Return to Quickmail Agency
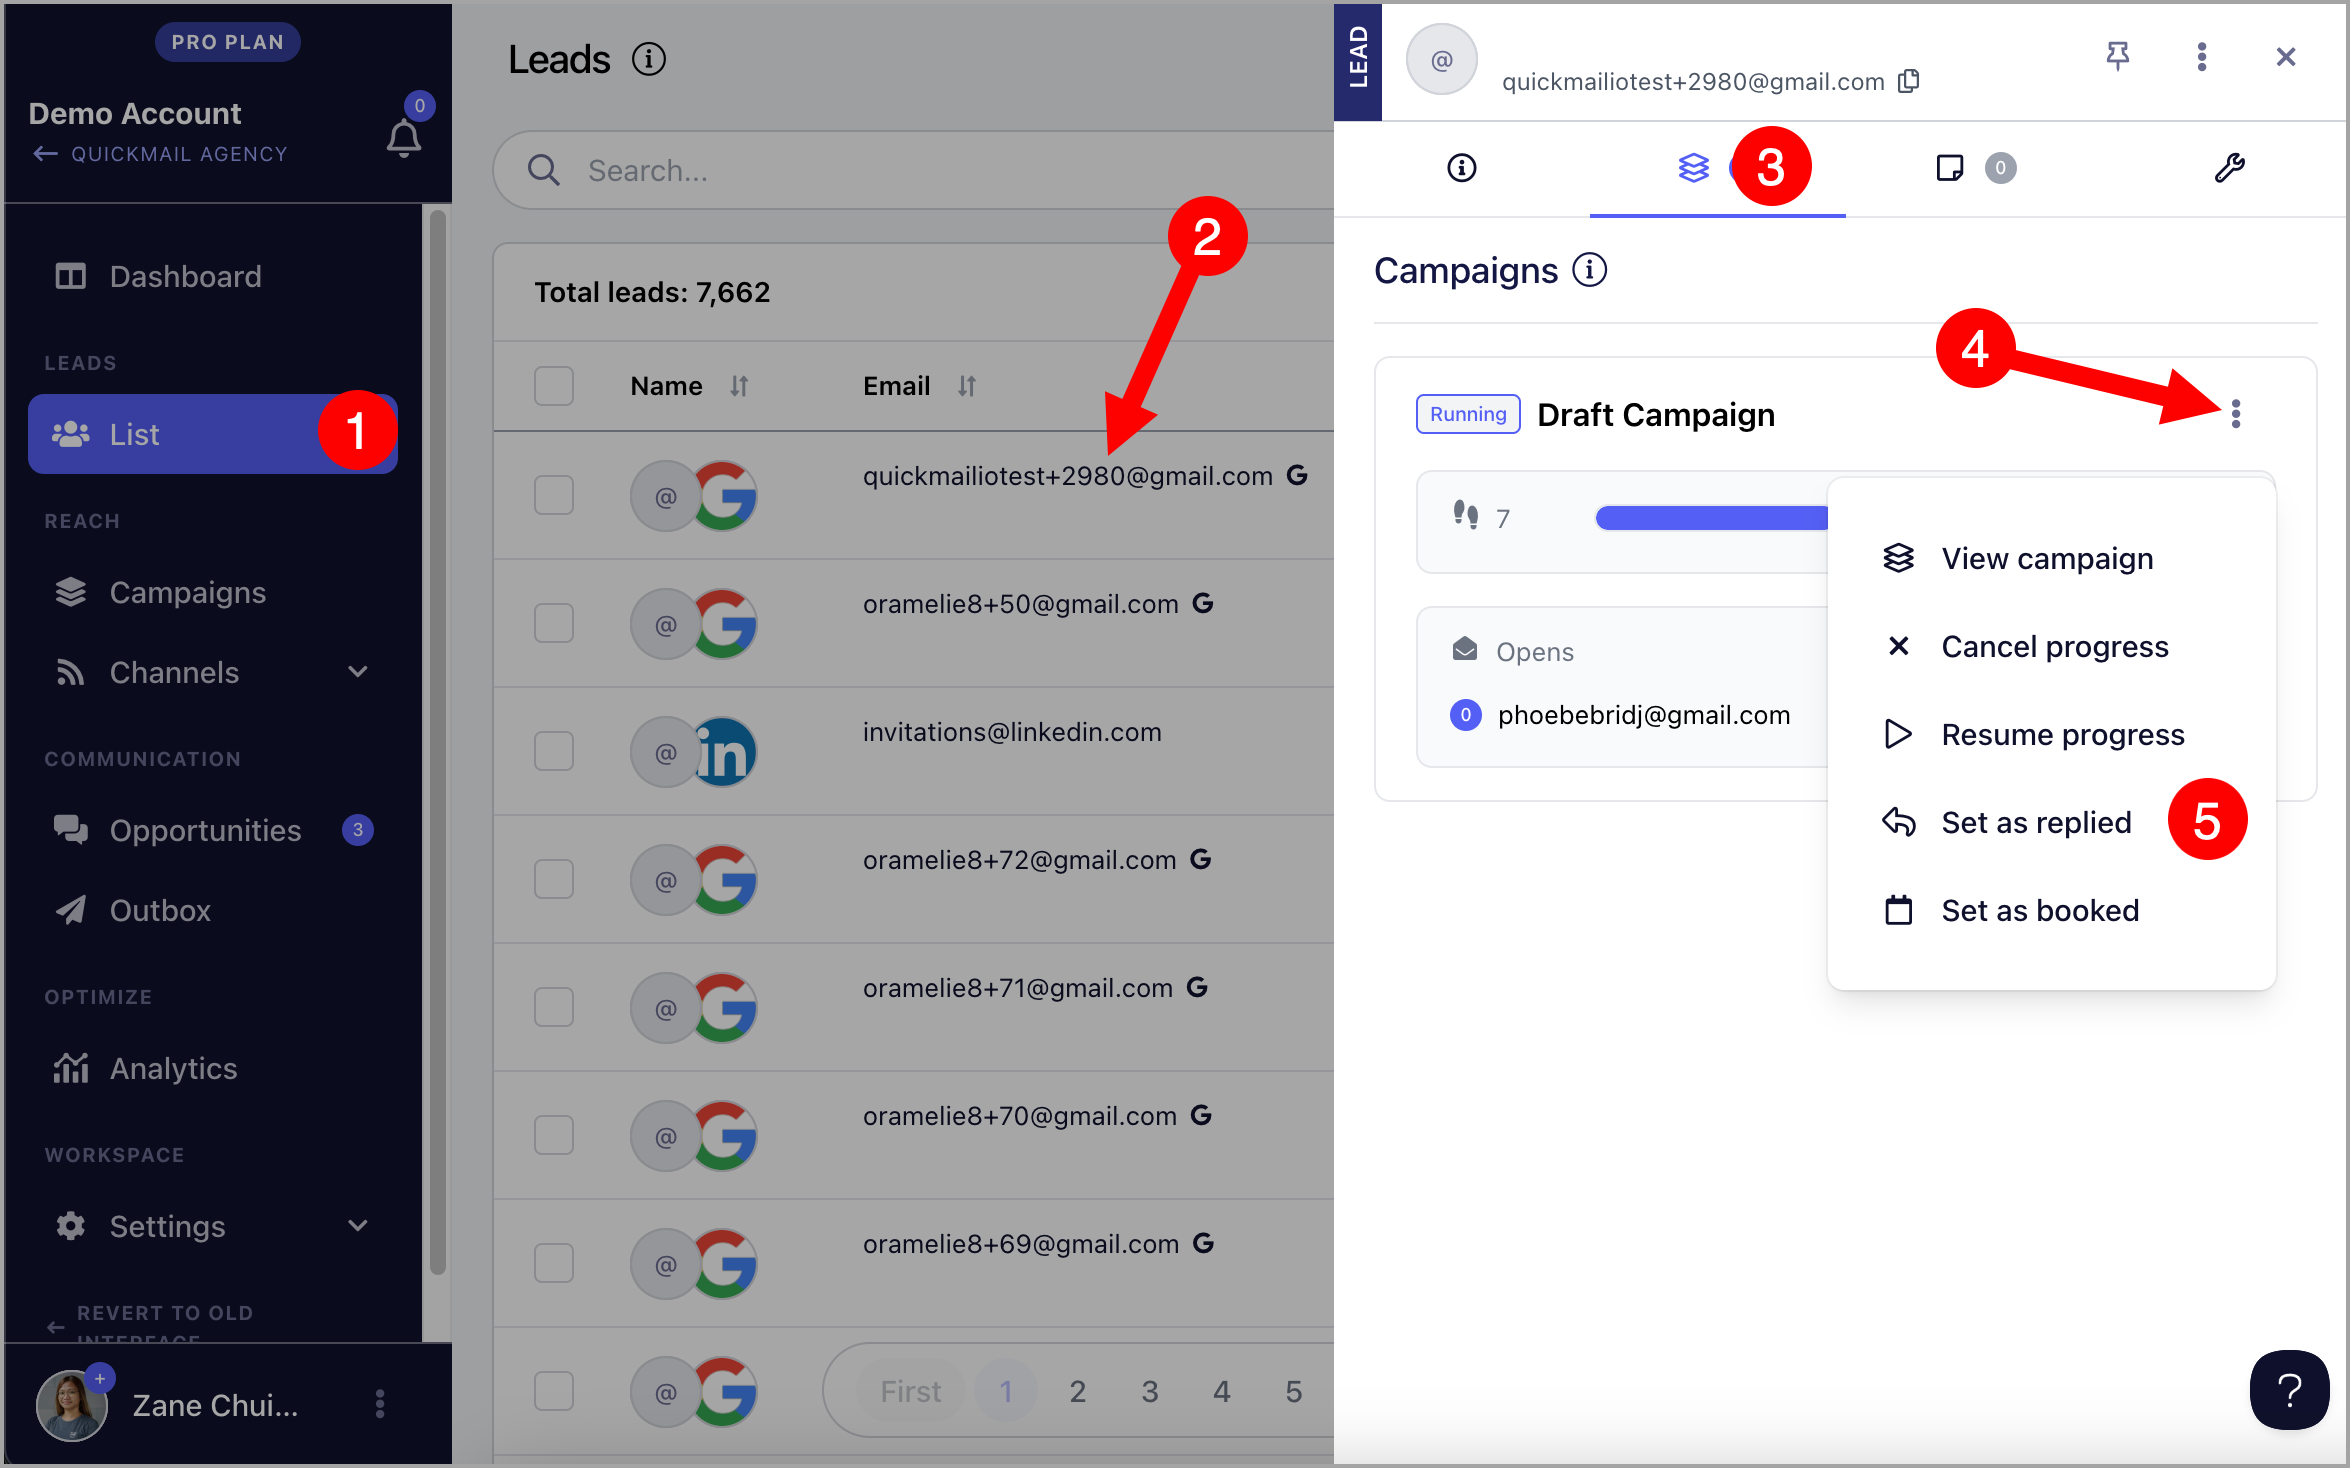Viewport: 2350px width, 1468px height. (160, 154)
